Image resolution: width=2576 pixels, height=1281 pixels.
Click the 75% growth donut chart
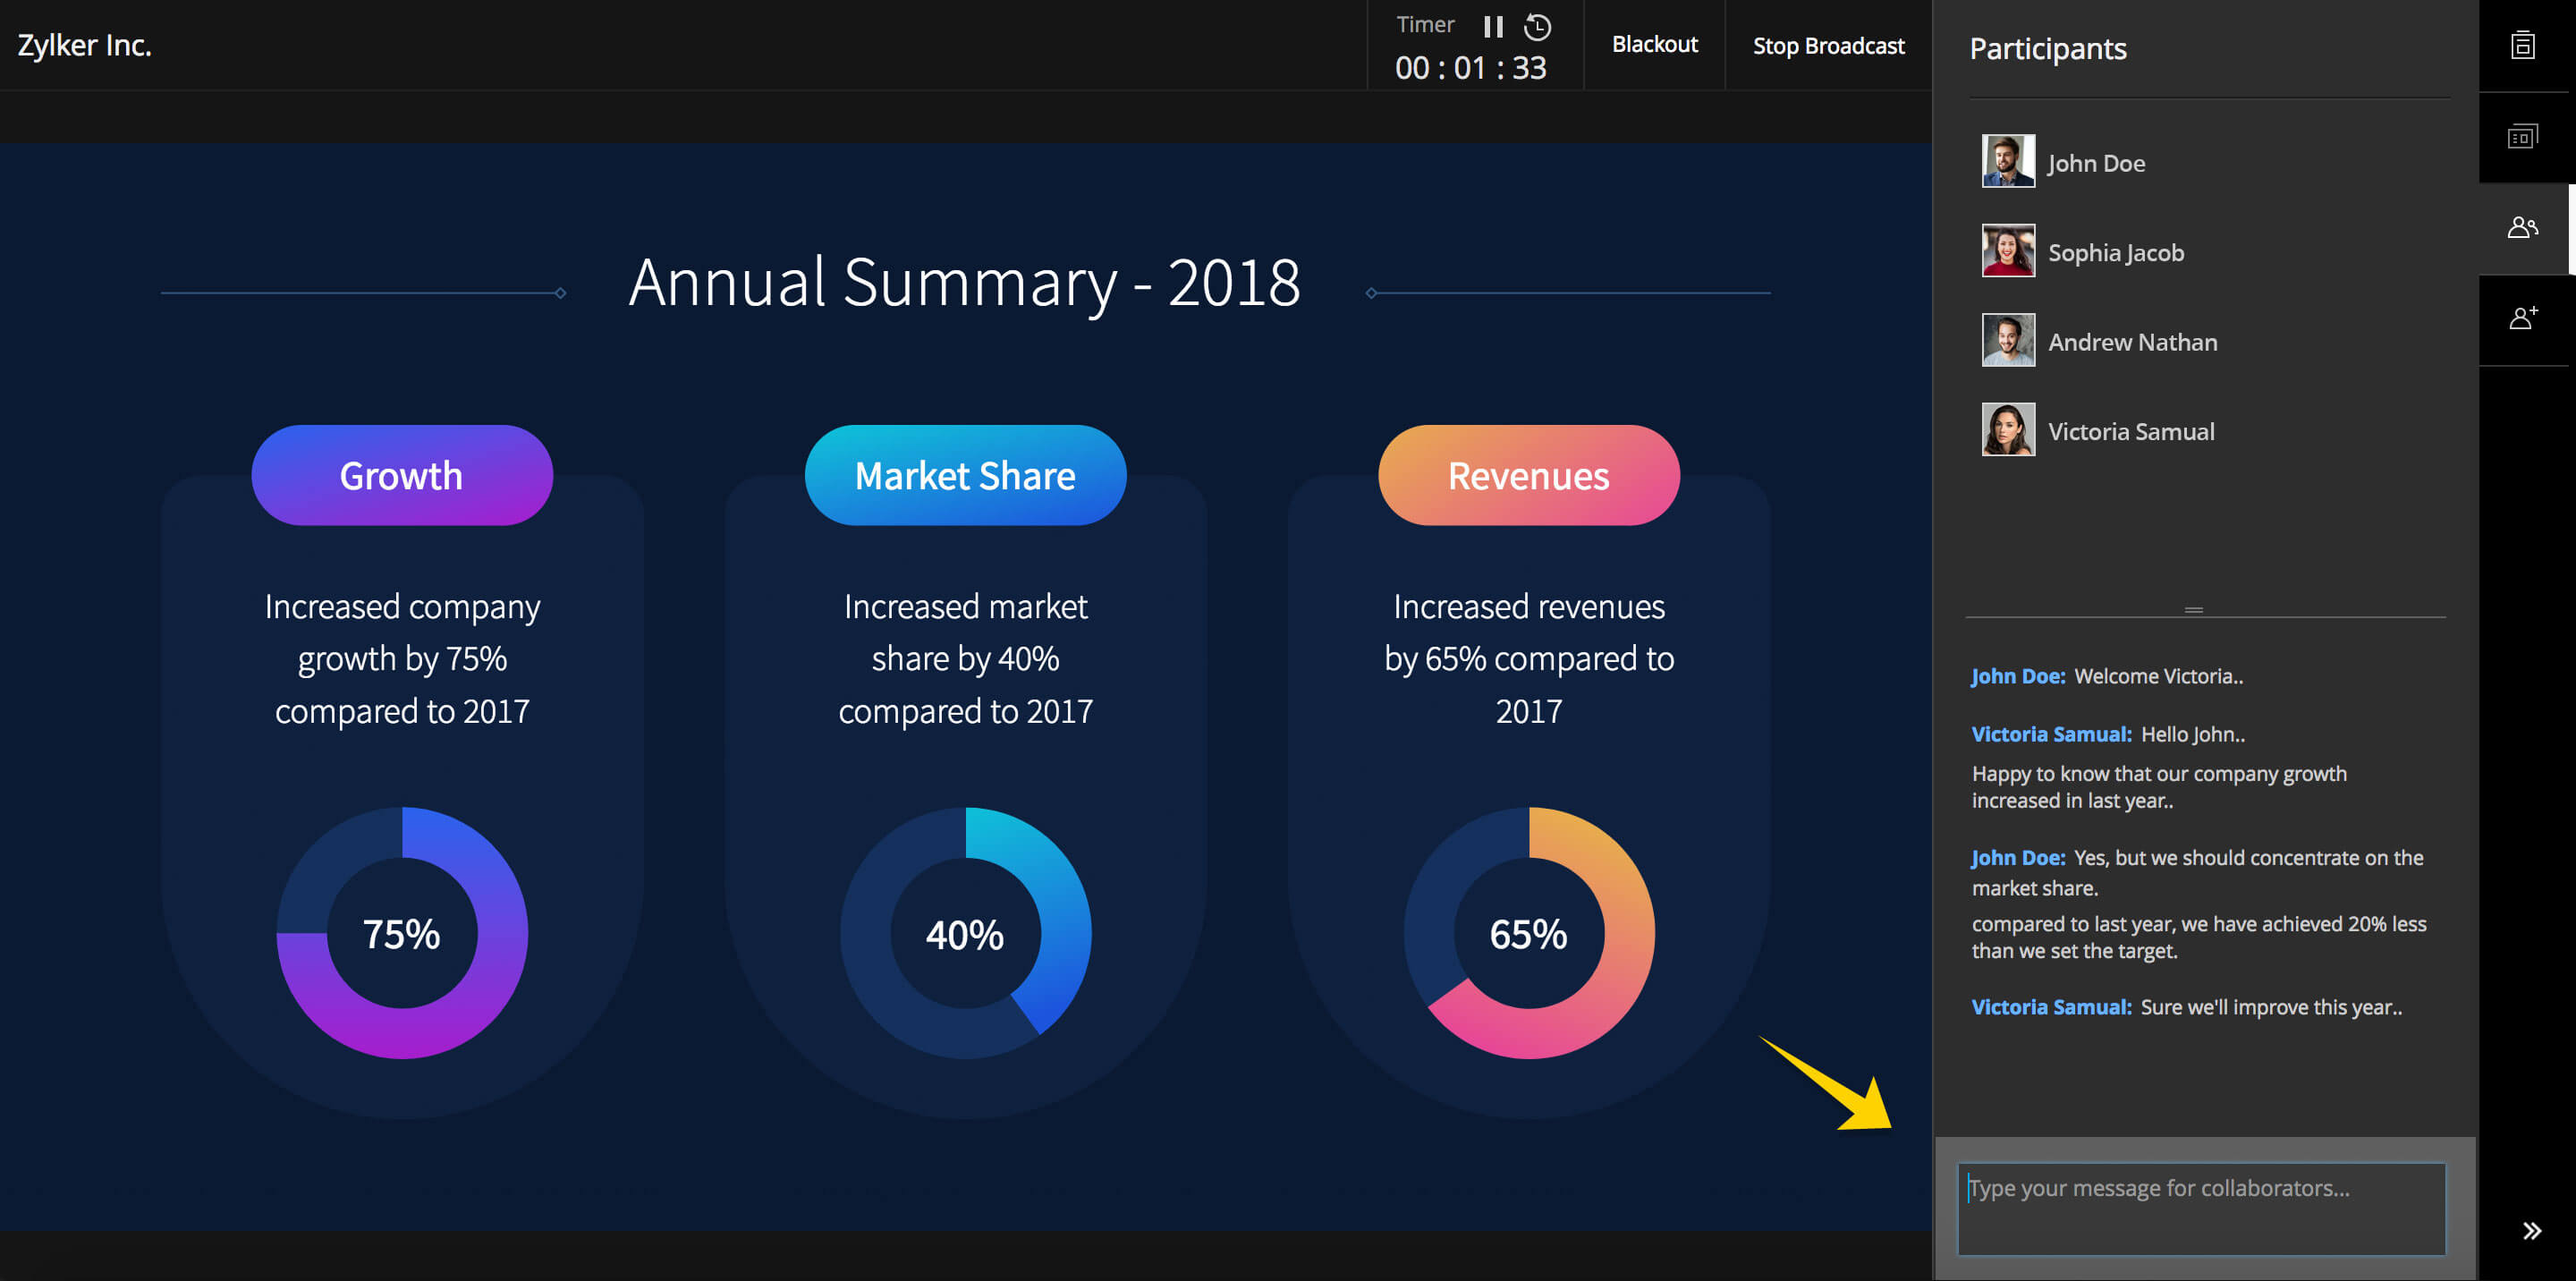(401, 933)
